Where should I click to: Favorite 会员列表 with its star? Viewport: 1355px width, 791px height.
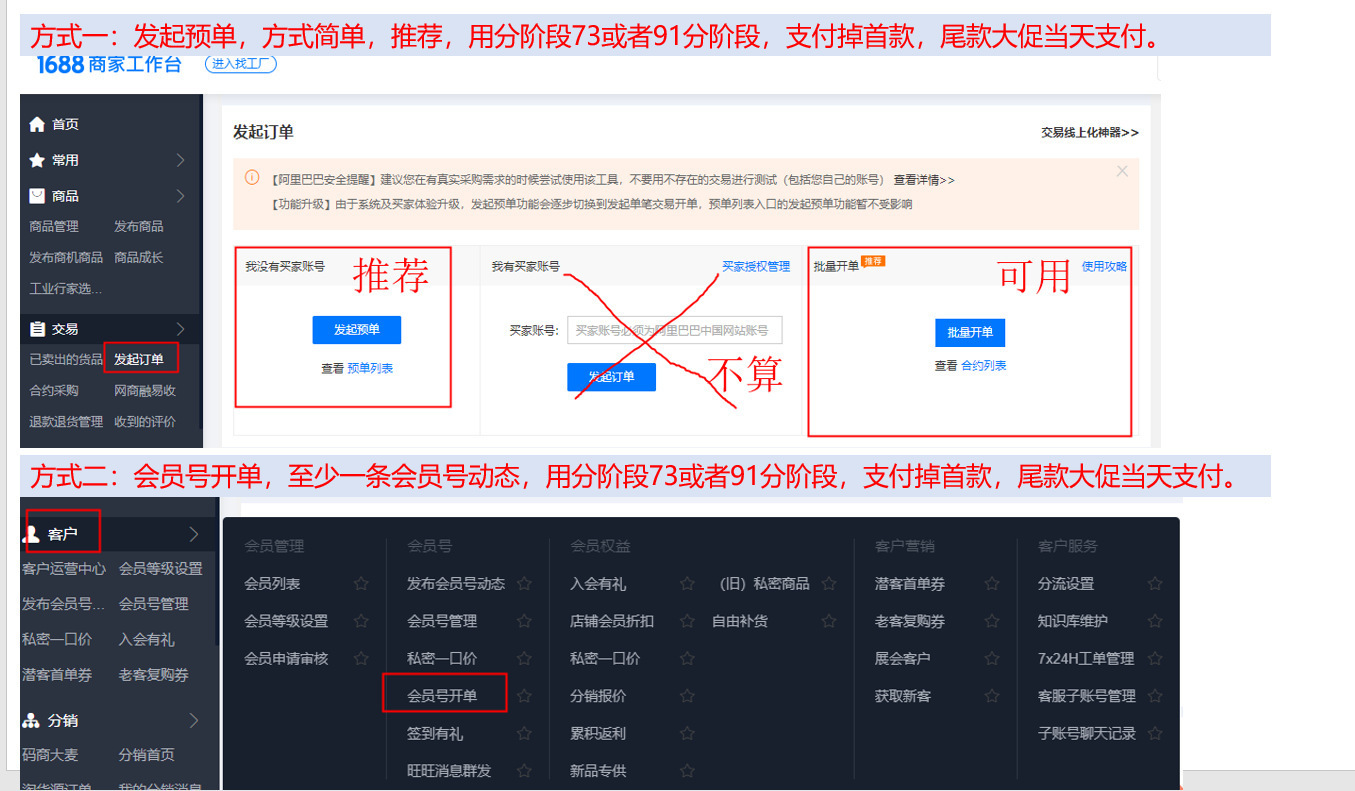pos(361,584)
